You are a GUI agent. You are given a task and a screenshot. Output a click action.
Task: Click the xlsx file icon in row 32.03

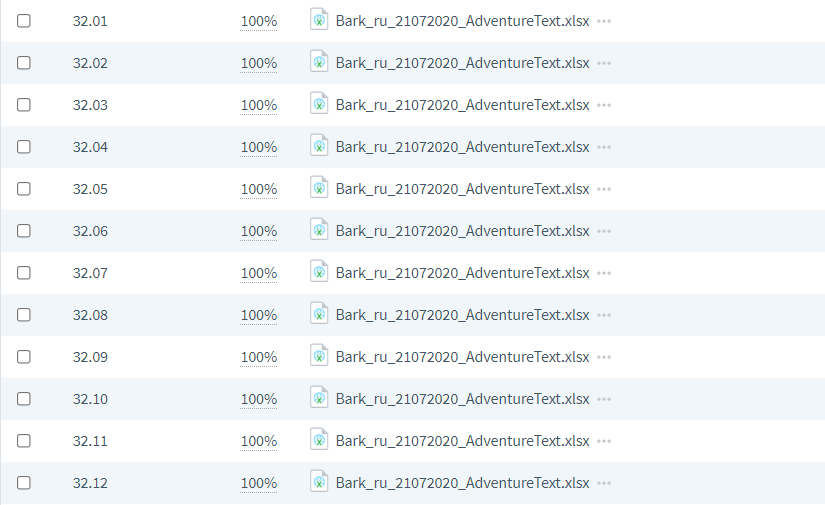point(319,104)
